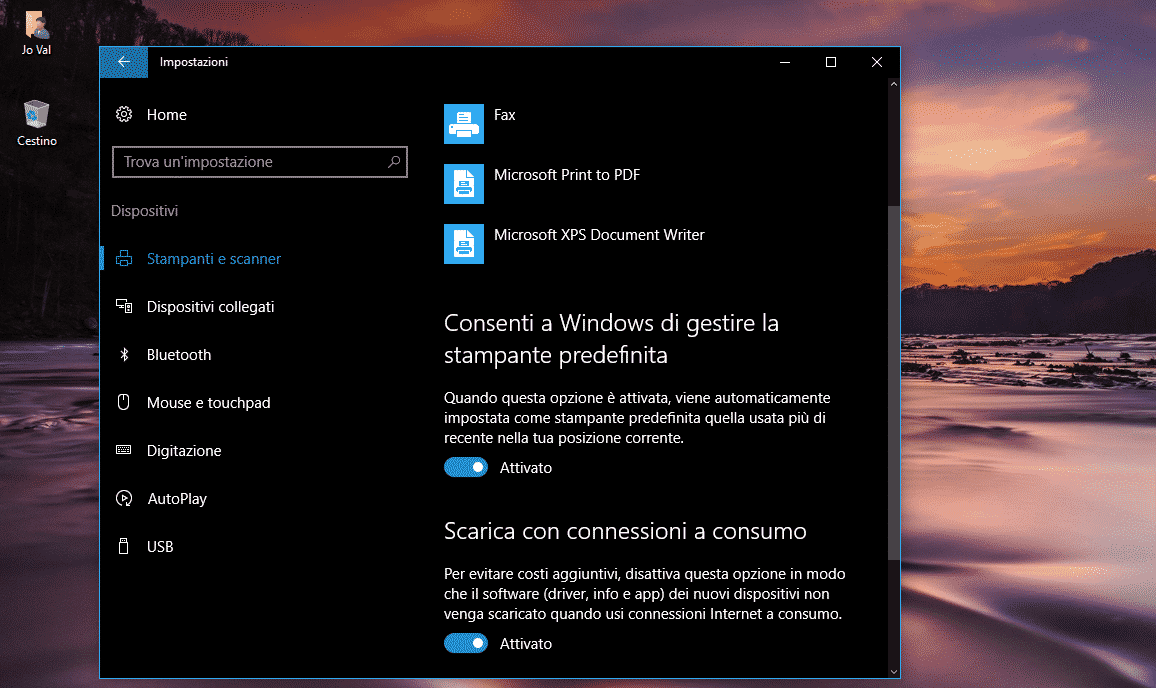The width and height of the screenshot is (1156, 688).
Task: Maximize the Impostazioni window
Action: (831, 62)
